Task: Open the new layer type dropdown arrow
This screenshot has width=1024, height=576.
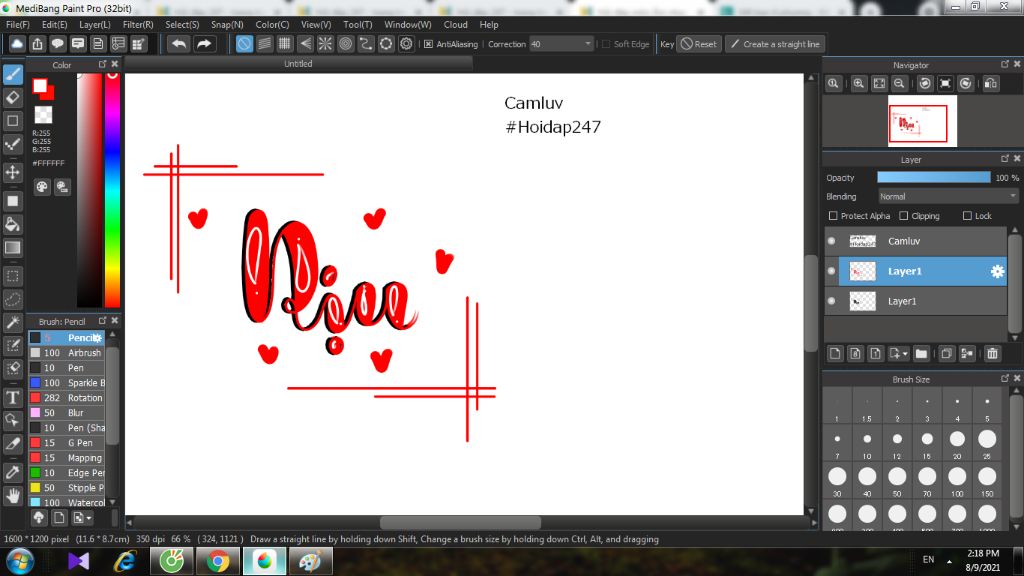Action: 905,353
